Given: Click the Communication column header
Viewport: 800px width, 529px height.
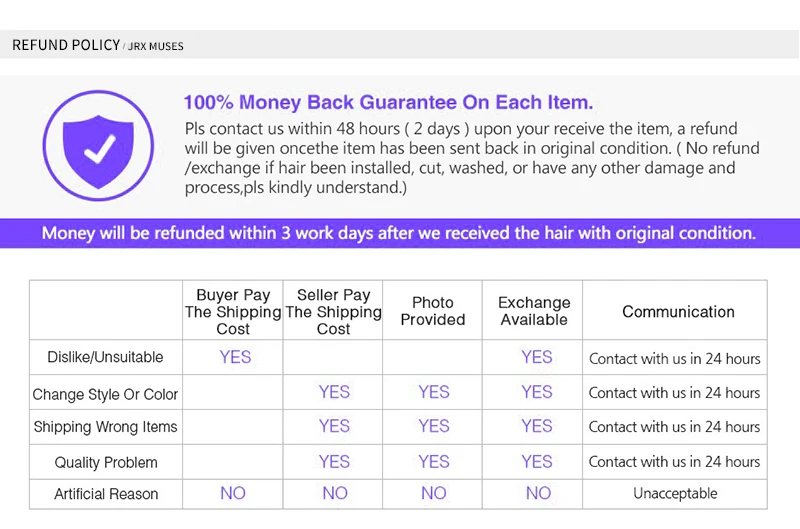Looking at the screenshot, I should pyautogui.click(x=678, y=312).
